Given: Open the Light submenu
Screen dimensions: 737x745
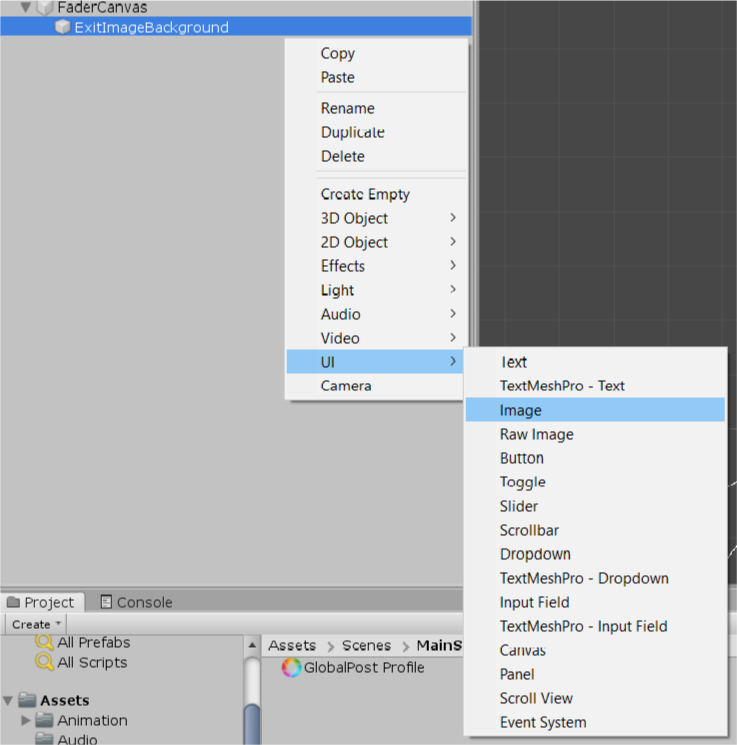Looking at the screenshot, I should pyautogui.click(x=375, y=290).
